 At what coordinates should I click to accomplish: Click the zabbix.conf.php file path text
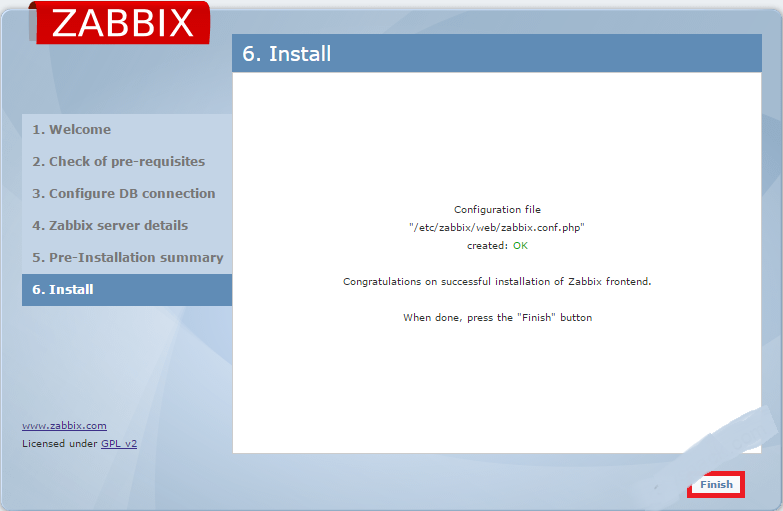tap(497, 228)
